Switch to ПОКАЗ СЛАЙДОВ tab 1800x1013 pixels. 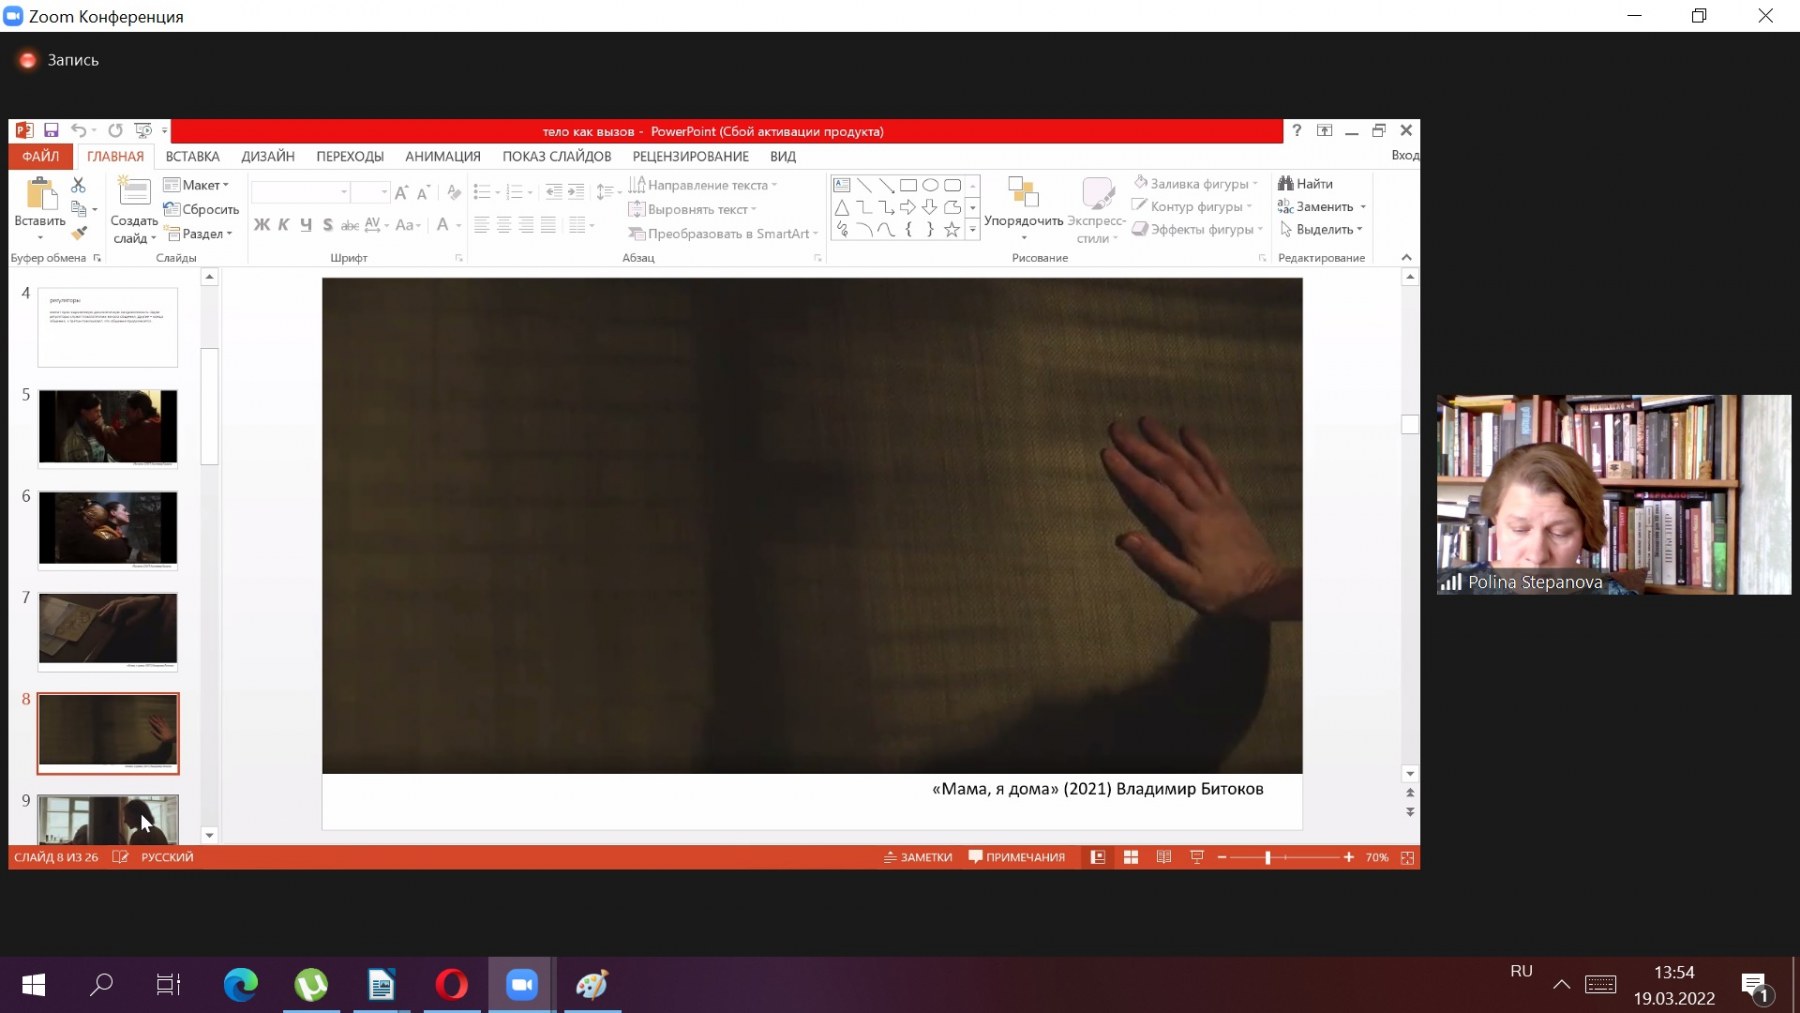[x=557, y=156]
